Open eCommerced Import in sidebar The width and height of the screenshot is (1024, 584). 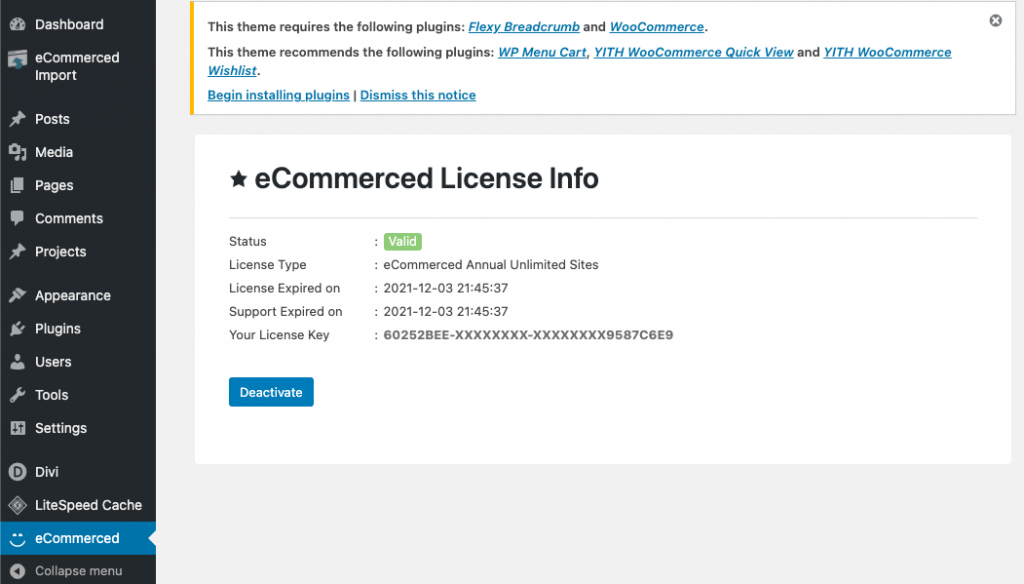[x=76, y=66]
